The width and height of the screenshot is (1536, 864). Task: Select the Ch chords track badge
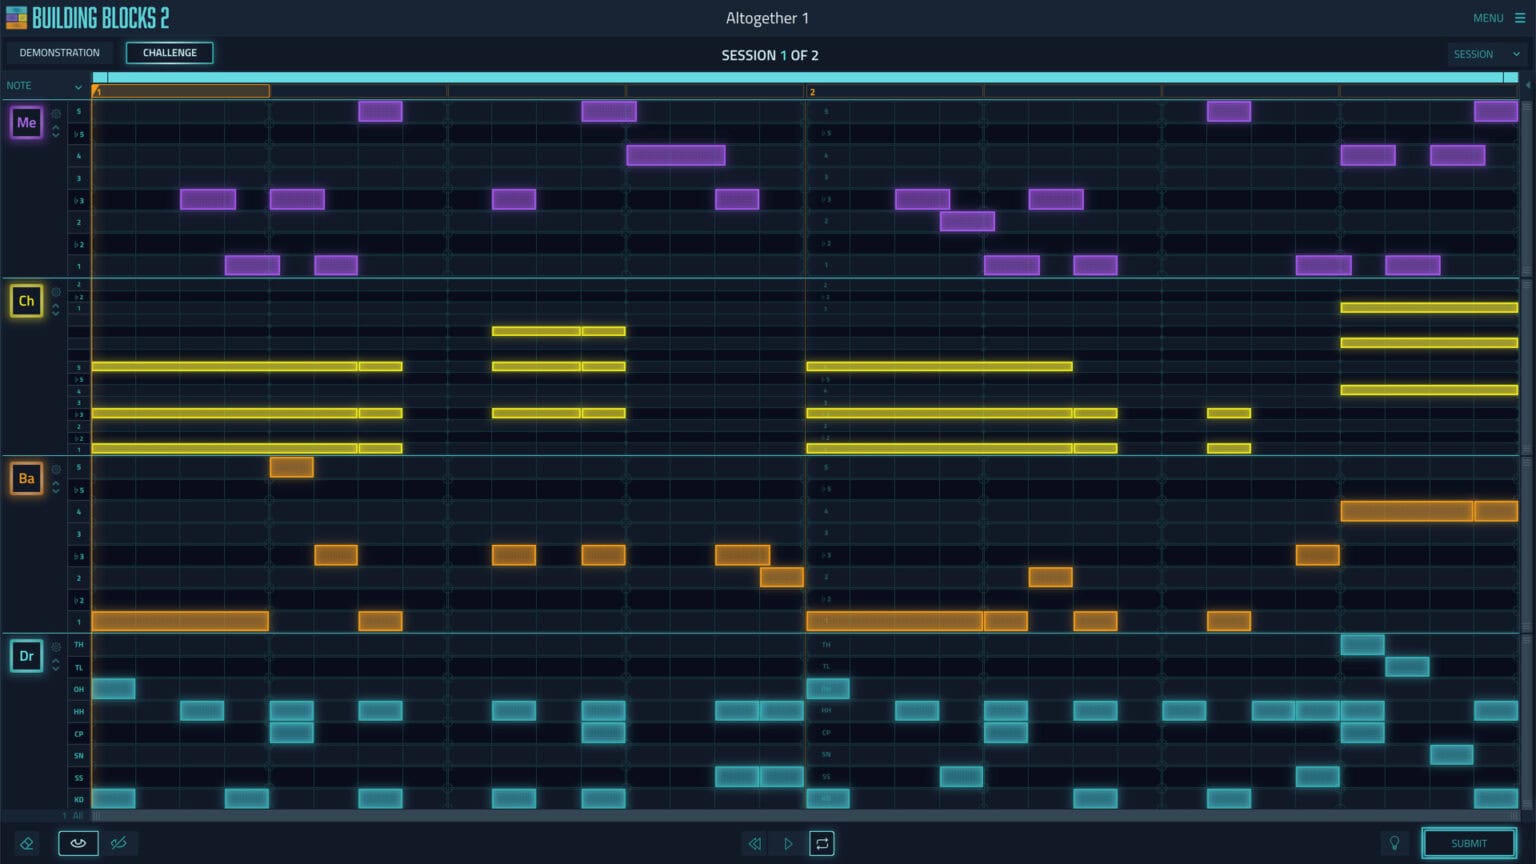[25, 300]
